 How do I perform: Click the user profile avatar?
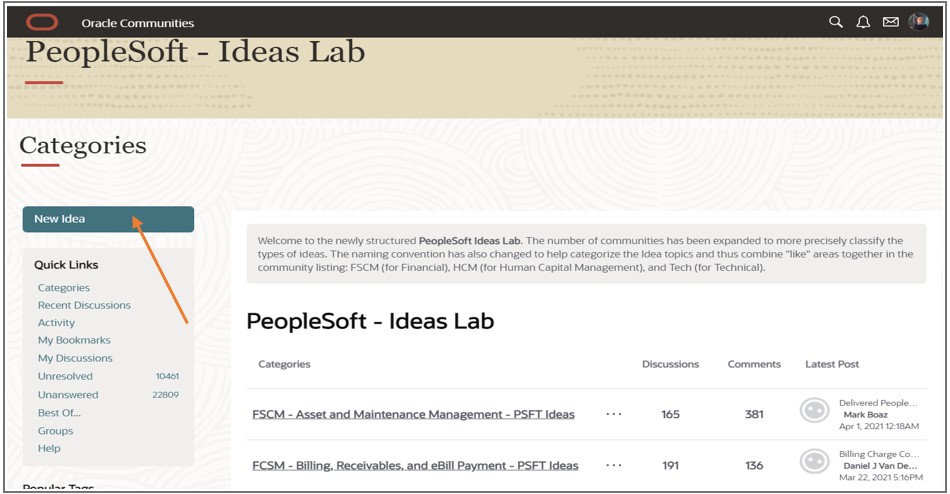click(919, 22)
